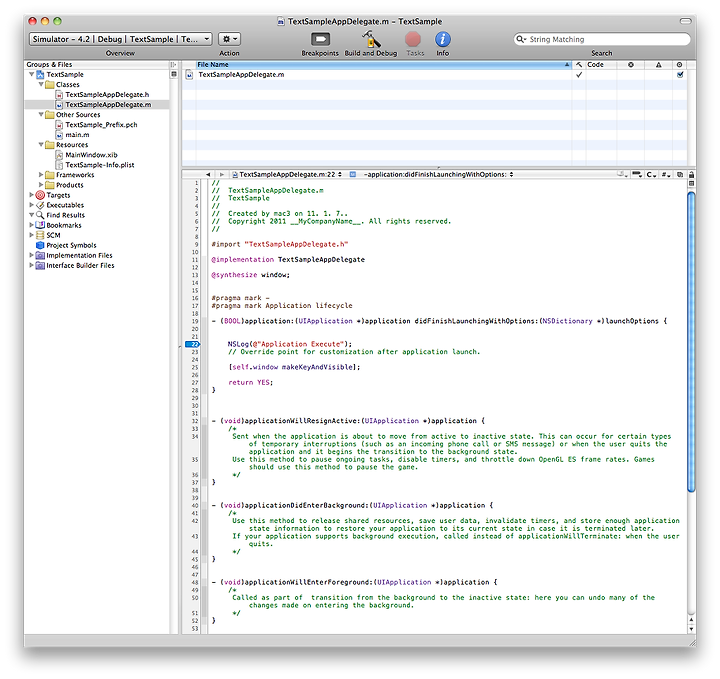Image resolution: width=720 pixels, height=679 pixels.
Task: Expand the Implementation Files smart group
Action: pyautogui.click(x=31, y=255)
